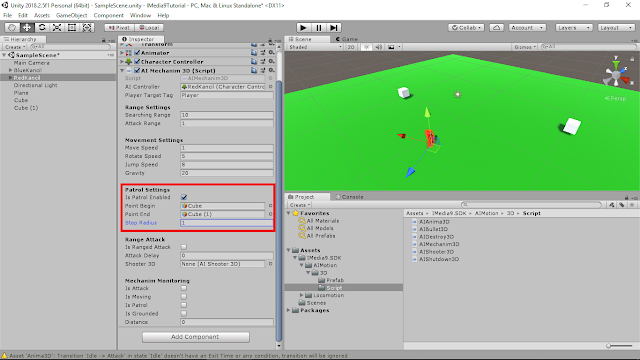
Task: Open the cloud Services button
Action: [x=496, y=27]
